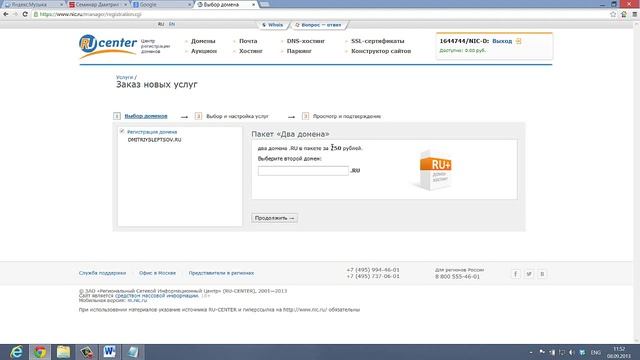Viewport: 640px width, 360px height.
Task: Click the Action Center flag tray icon
Action: click(542, 352)
